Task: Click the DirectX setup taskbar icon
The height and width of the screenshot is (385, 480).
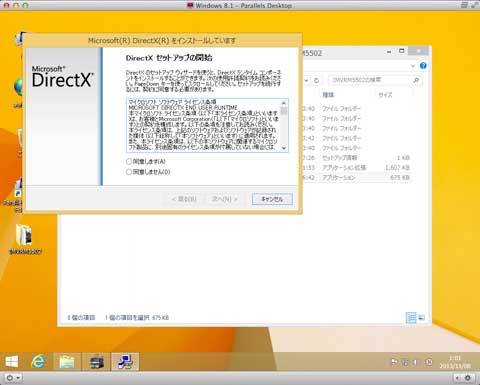Action: [x=125, y=362]
